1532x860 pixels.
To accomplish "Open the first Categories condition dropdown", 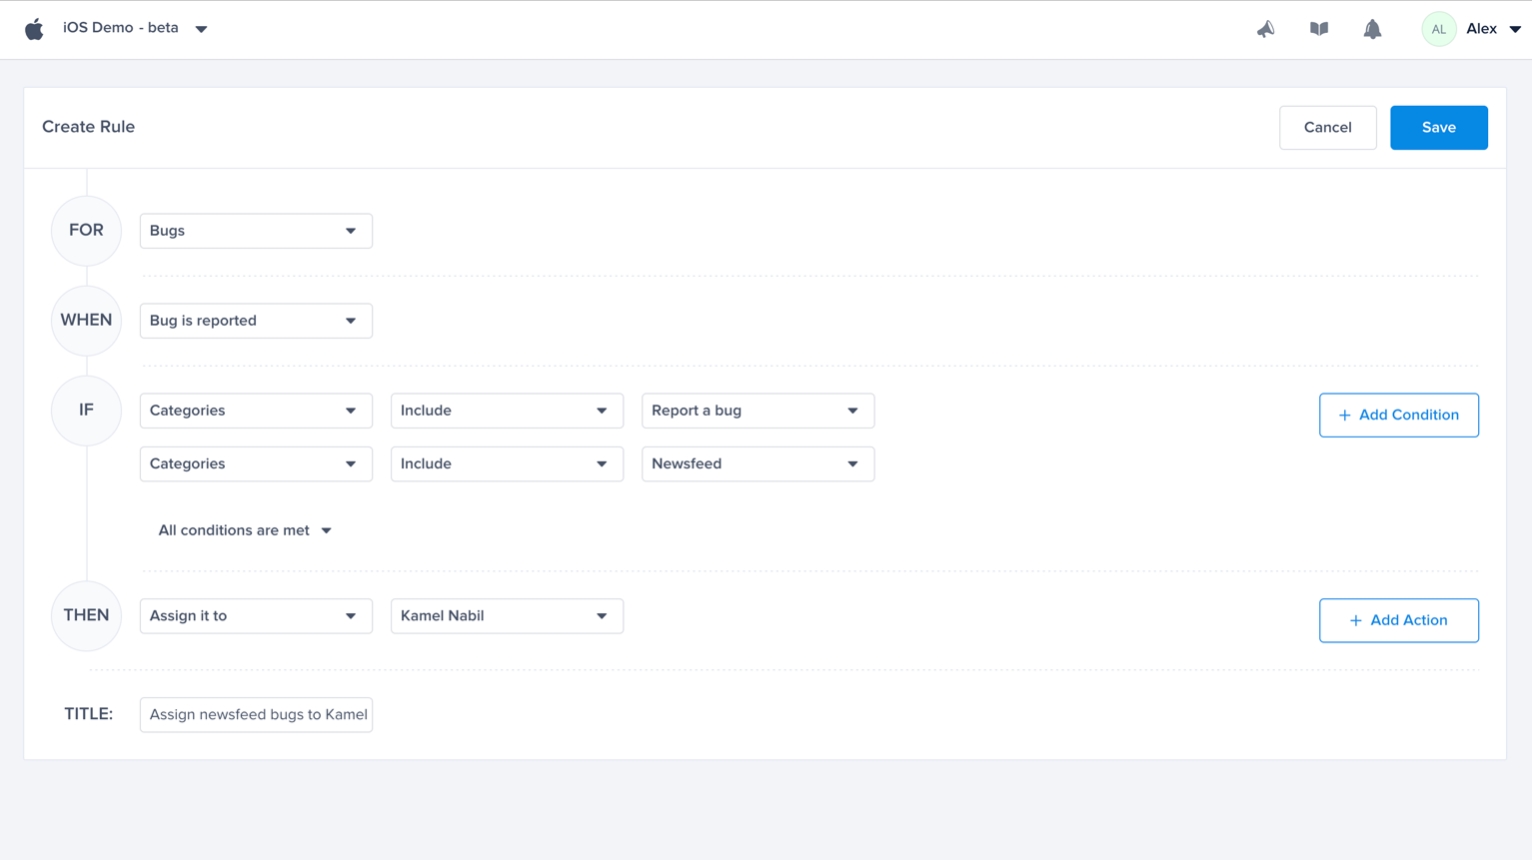I will 255,411.
